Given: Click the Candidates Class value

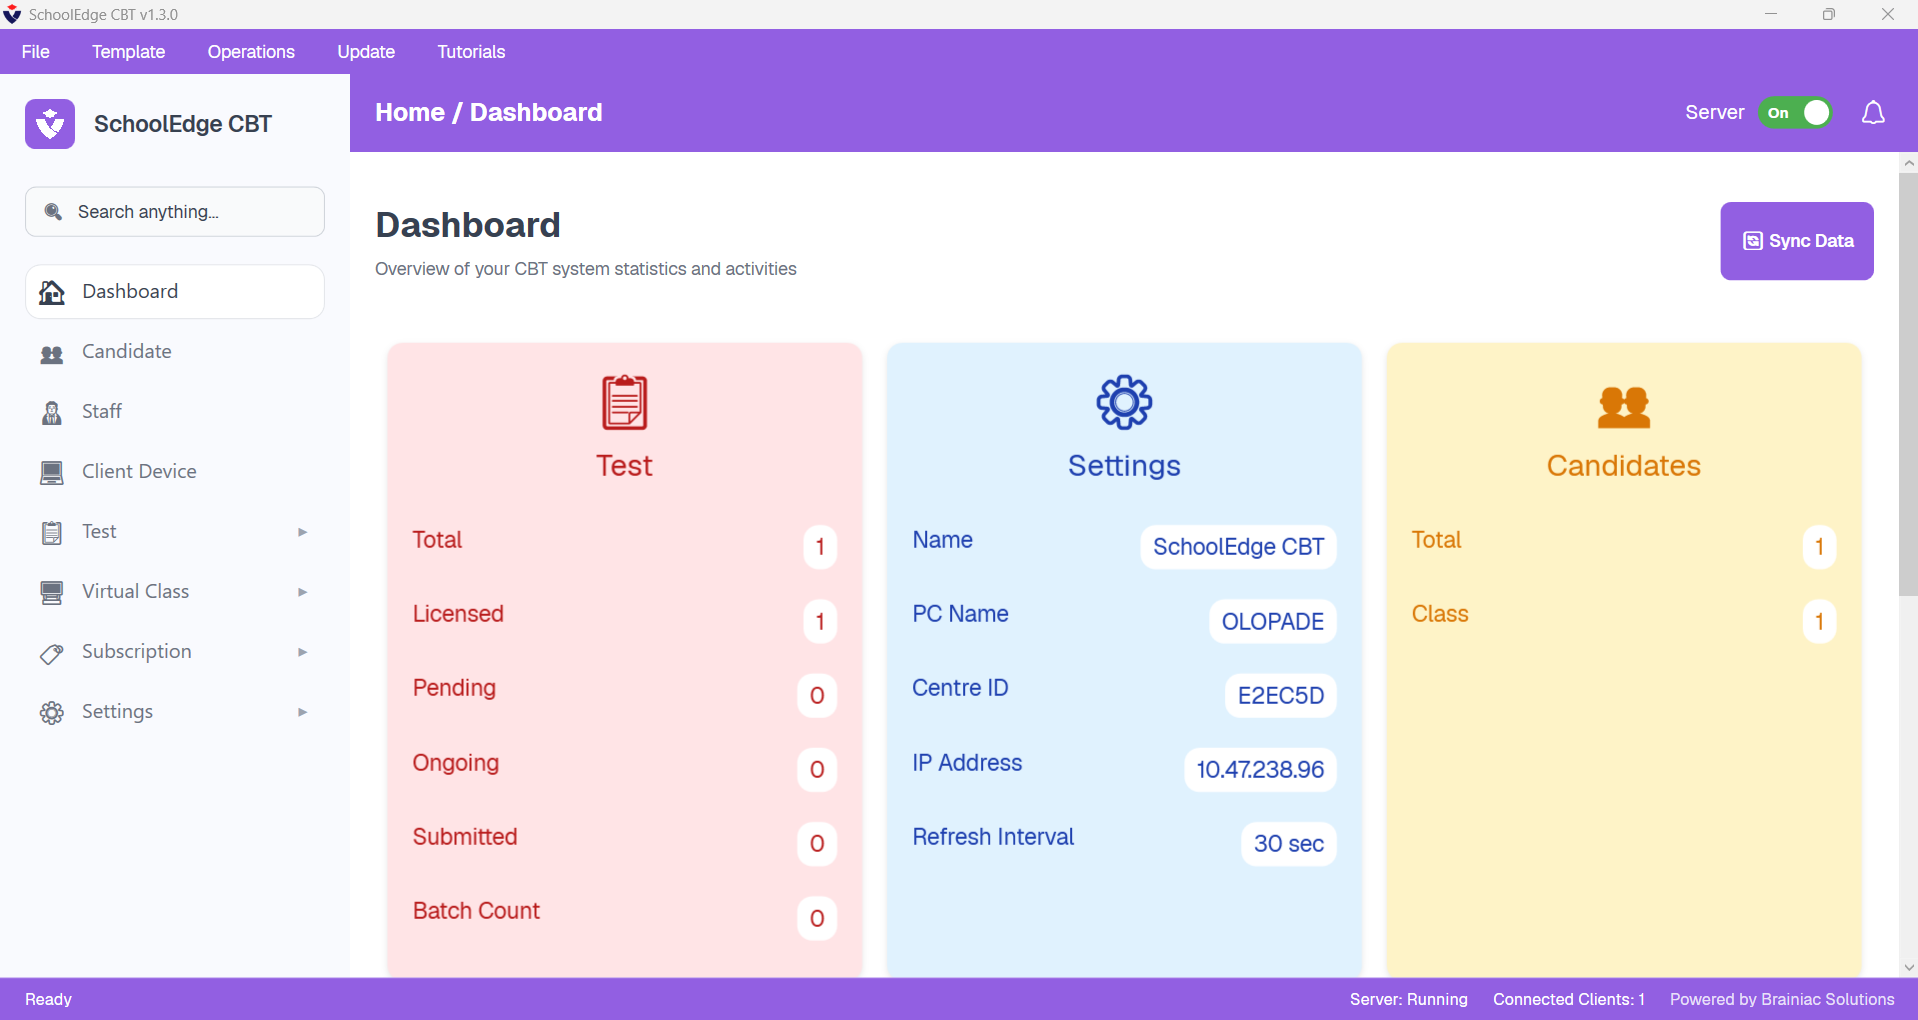Looking at the screenshot, I should click(1820, 622).
